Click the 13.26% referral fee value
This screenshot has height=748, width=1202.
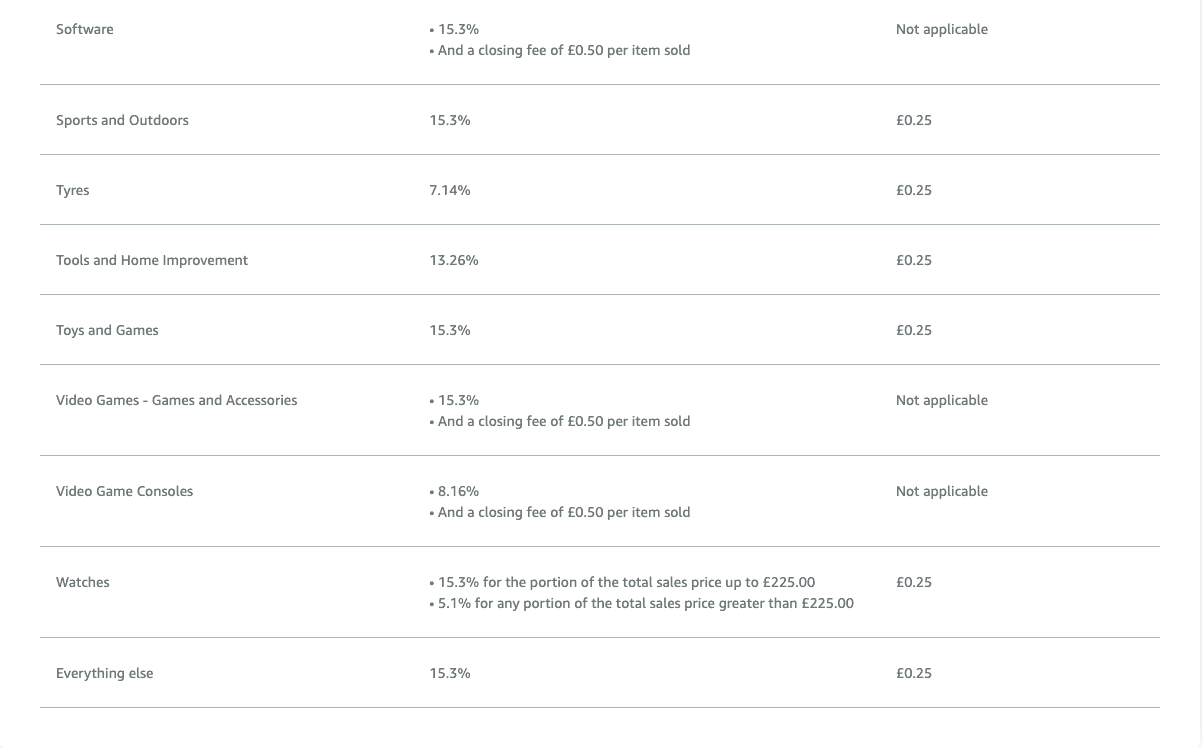454,260
